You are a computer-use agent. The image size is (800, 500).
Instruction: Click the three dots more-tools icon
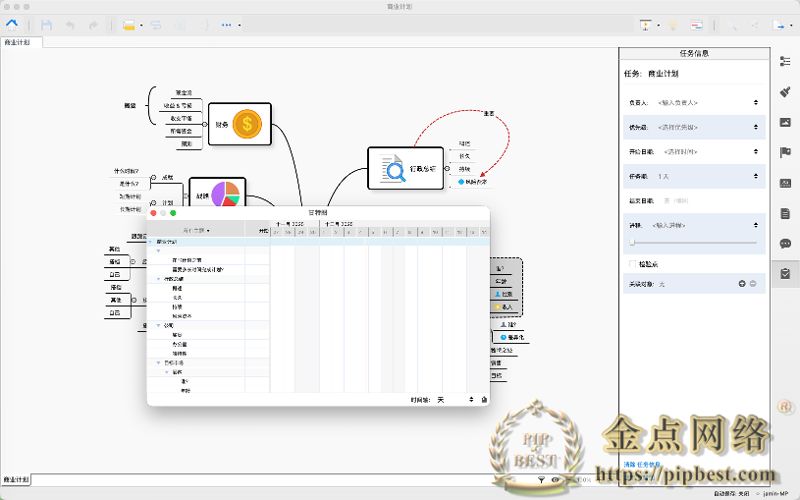(x=227, y=25)
